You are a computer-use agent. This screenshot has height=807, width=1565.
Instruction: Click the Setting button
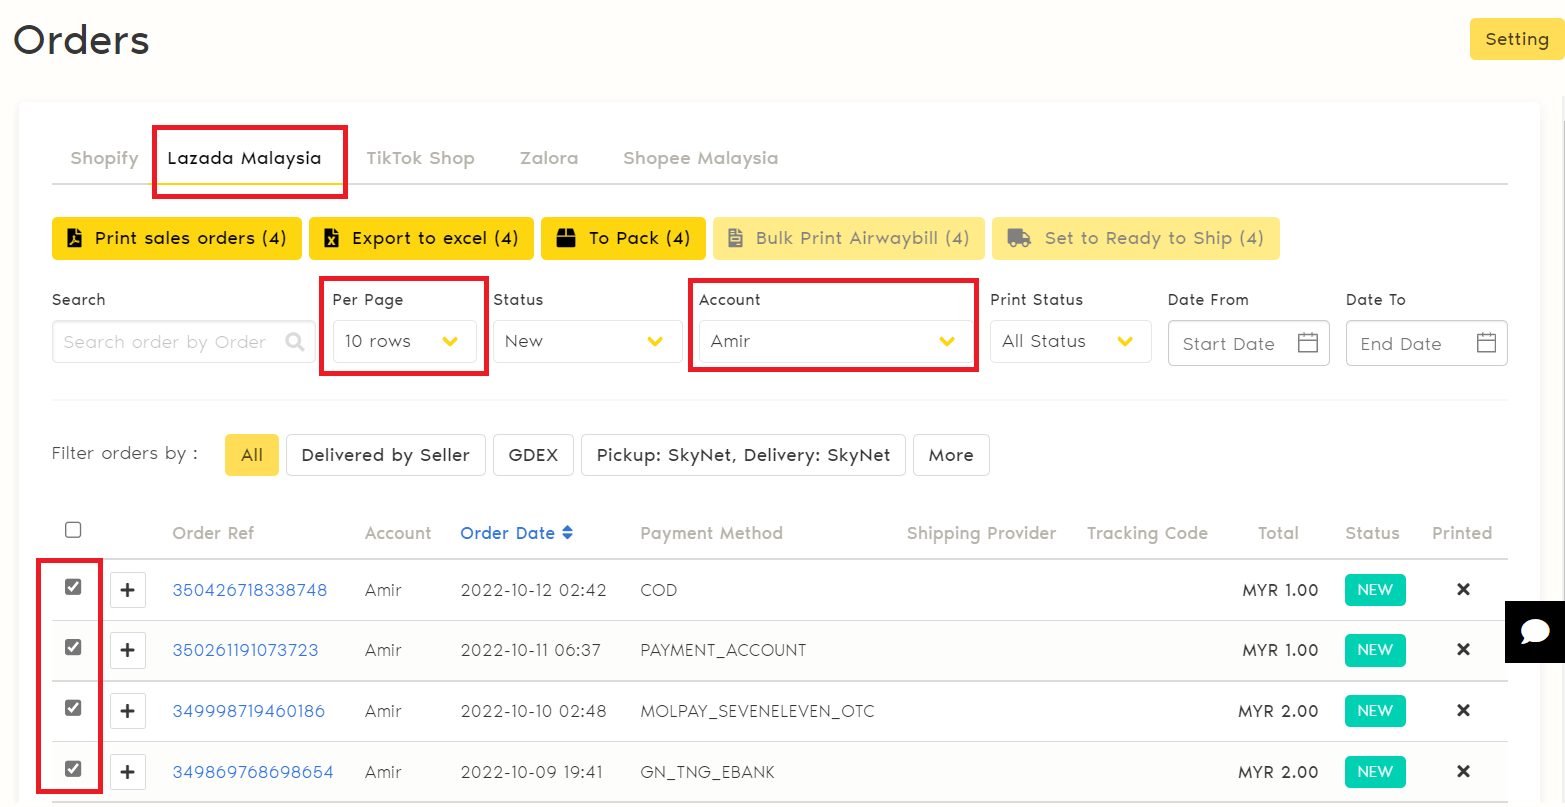pyautogui.click(x=1516, y=39)
